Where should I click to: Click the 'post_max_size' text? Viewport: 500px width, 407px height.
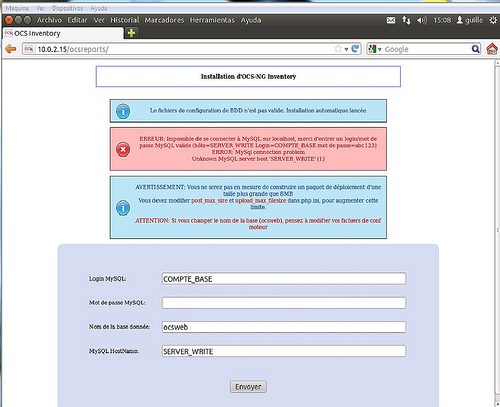[x=209, y=200]
